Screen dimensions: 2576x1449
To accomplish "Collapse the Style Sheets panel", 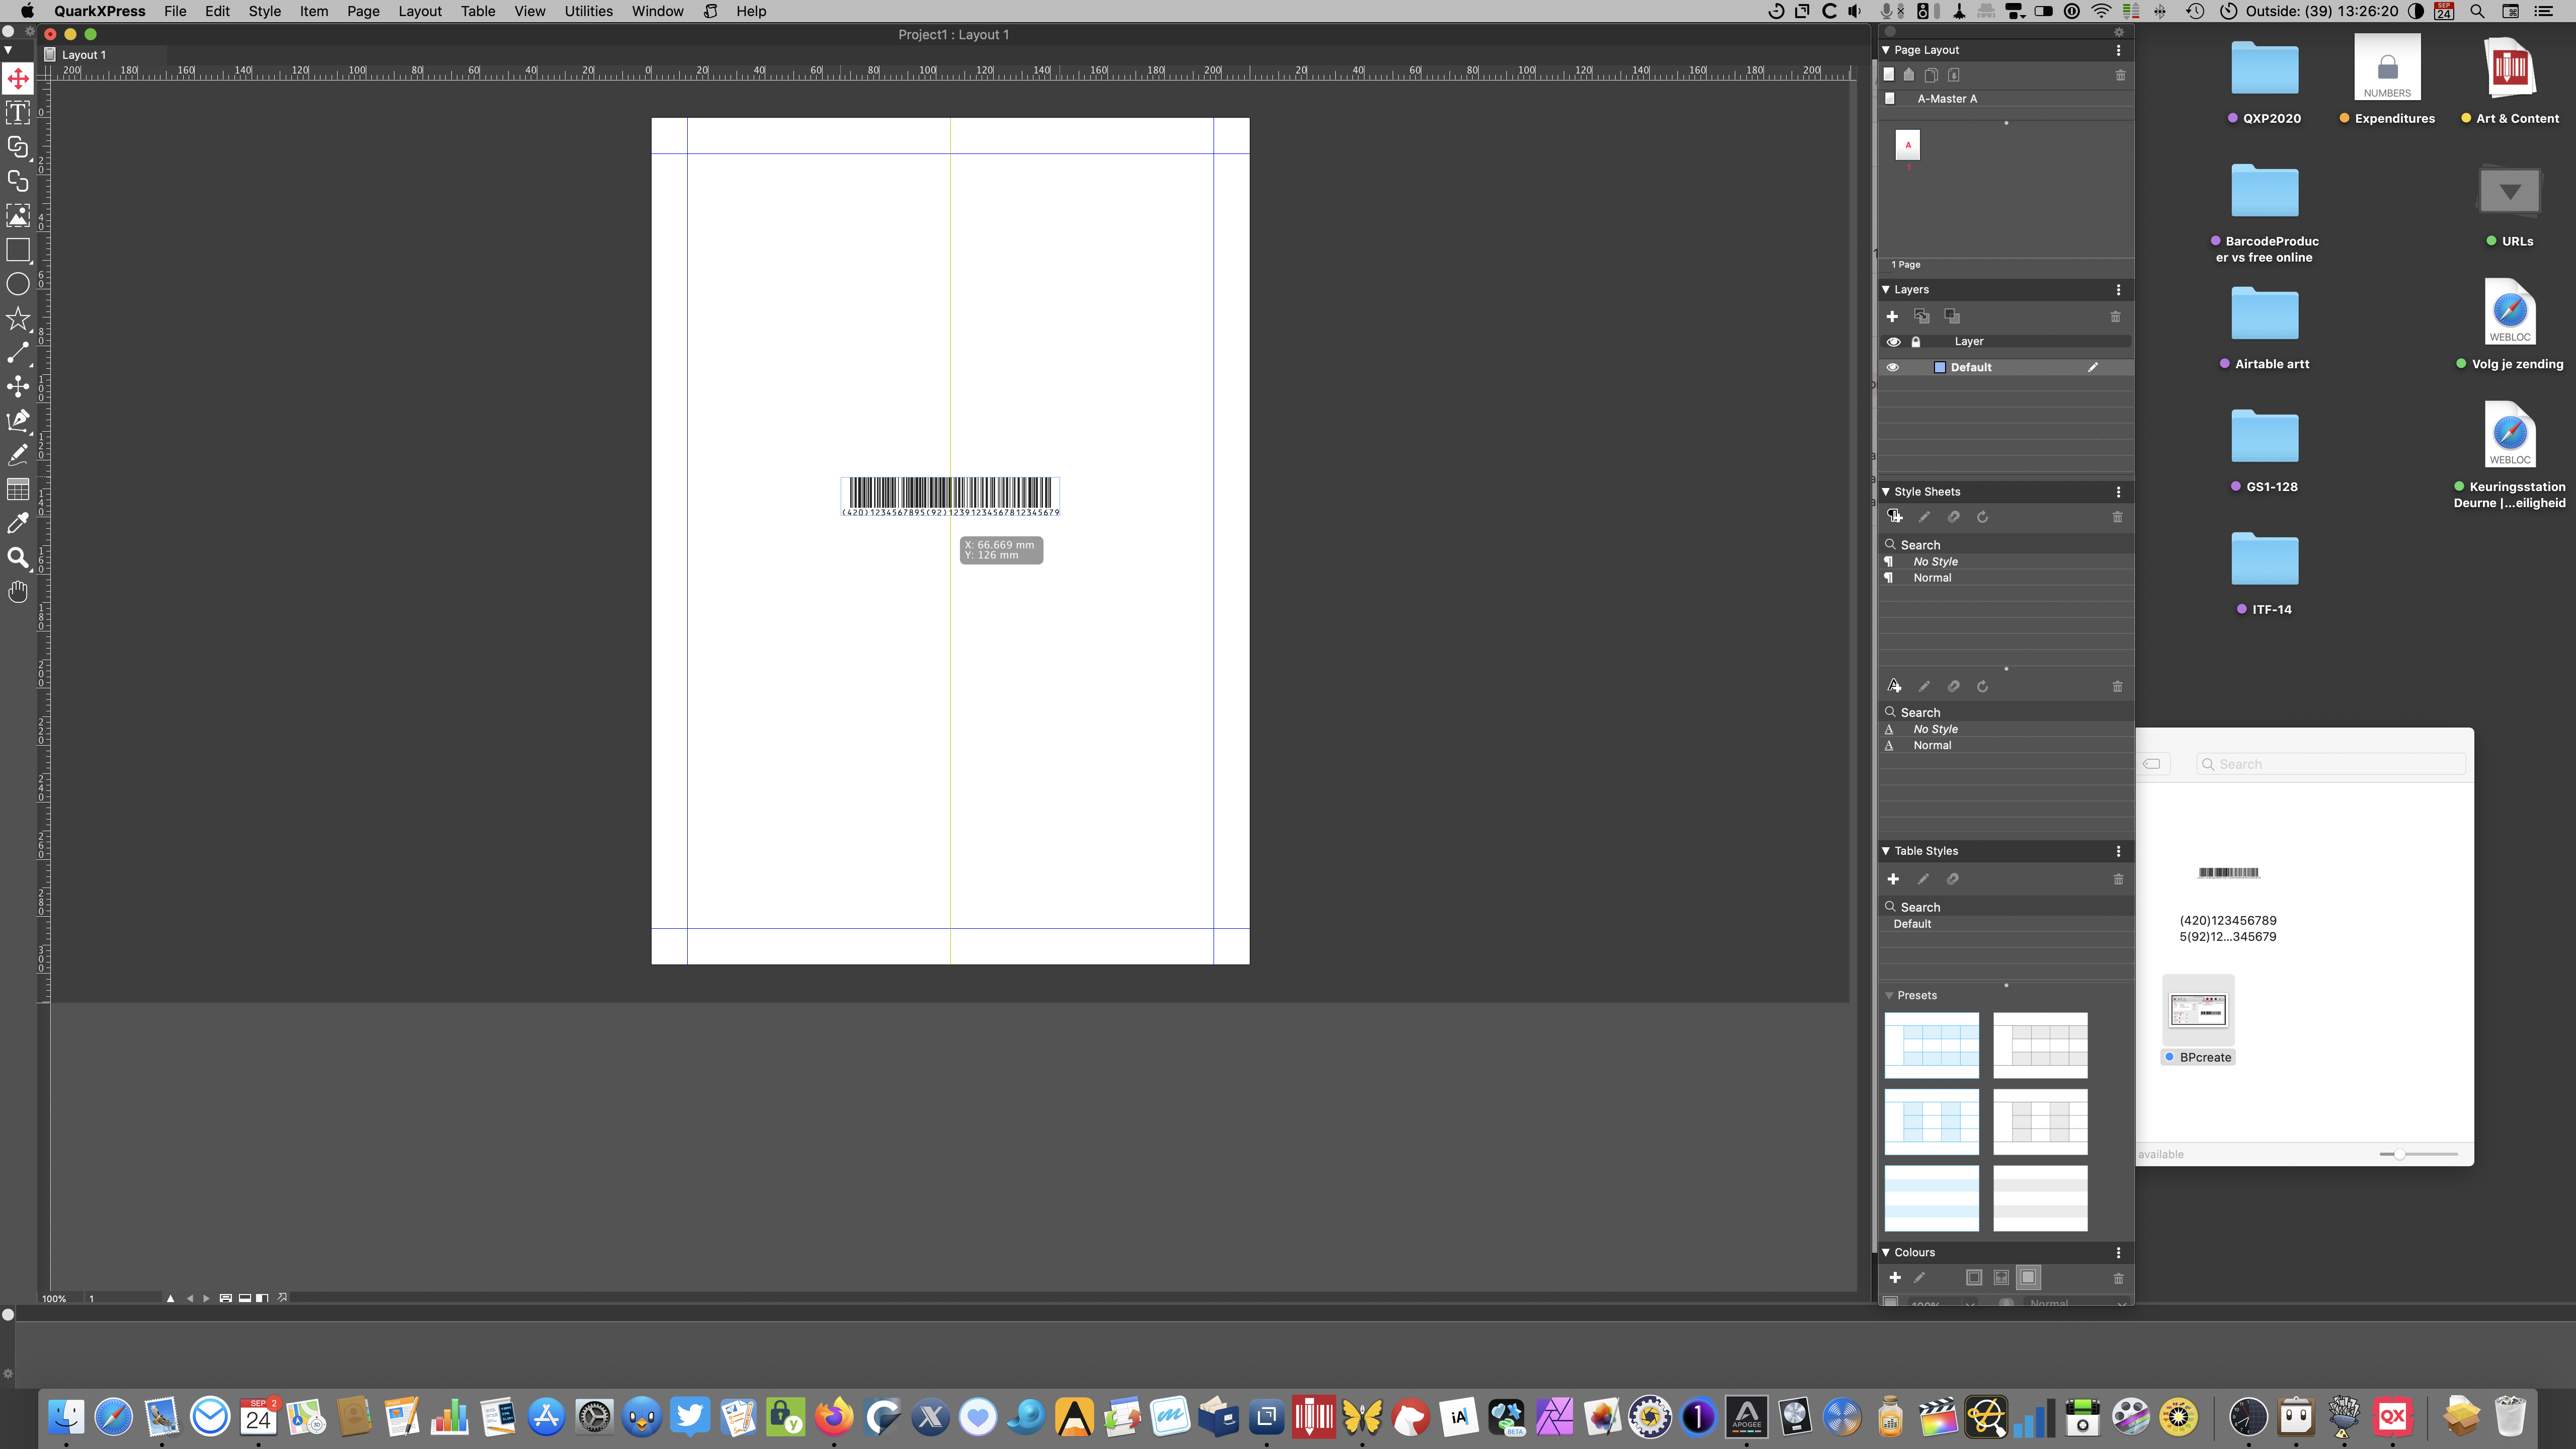I will [1886, 491].
